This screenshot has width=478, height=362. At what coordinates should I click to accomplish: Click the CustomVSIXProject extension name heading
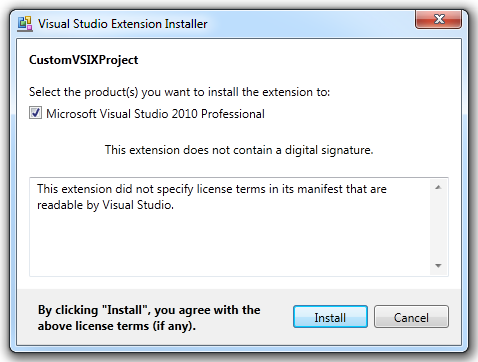click(83, 60)
